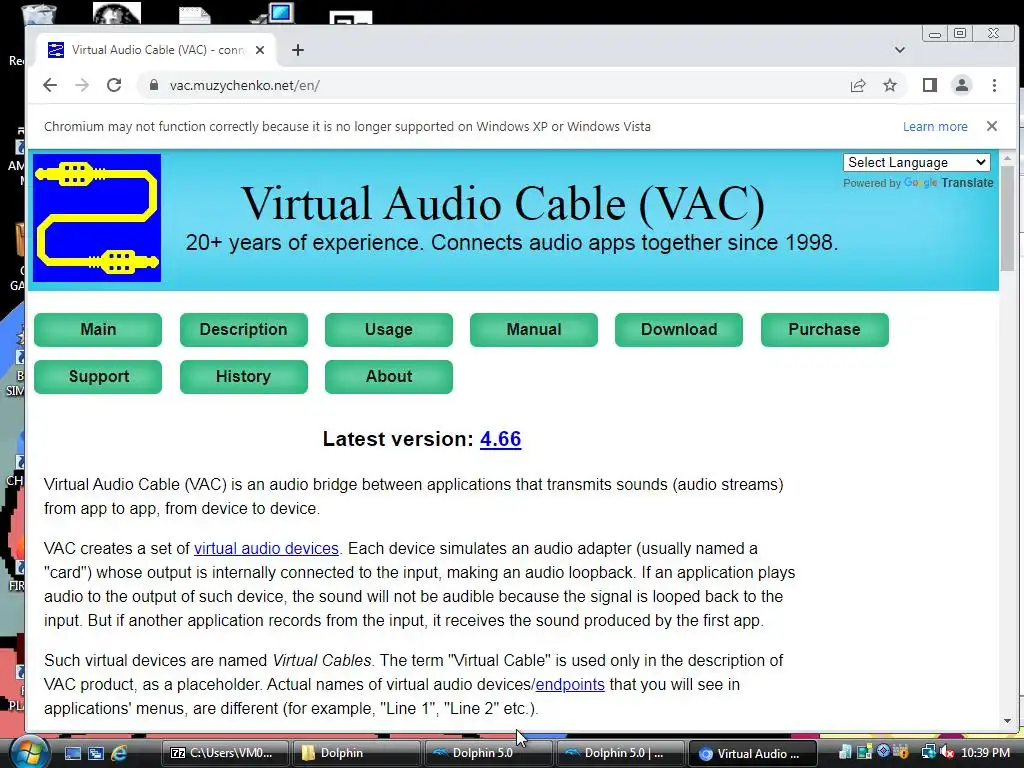The width and height of the screenshot is (1024, 768).
Task: Click the network tray icon
Action: pyautogui.click(x=928, y=752)
